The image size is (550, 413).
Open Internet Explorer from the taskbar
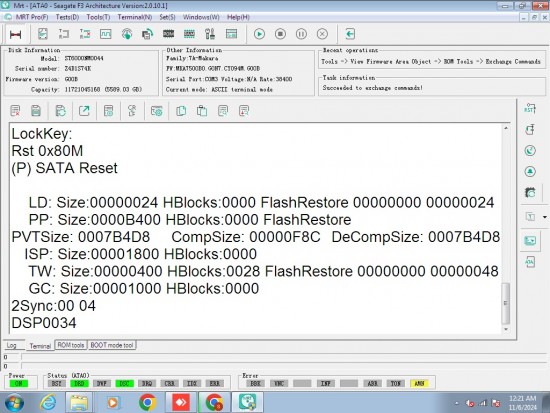(x=48, y=402)
